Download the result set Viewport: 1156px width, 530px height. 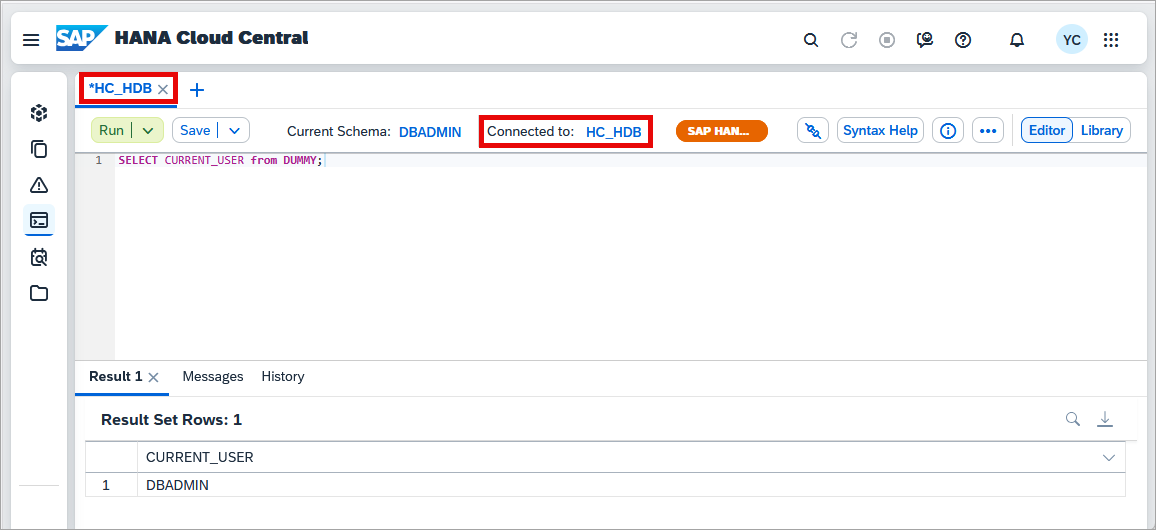(x=1104, y=419)
